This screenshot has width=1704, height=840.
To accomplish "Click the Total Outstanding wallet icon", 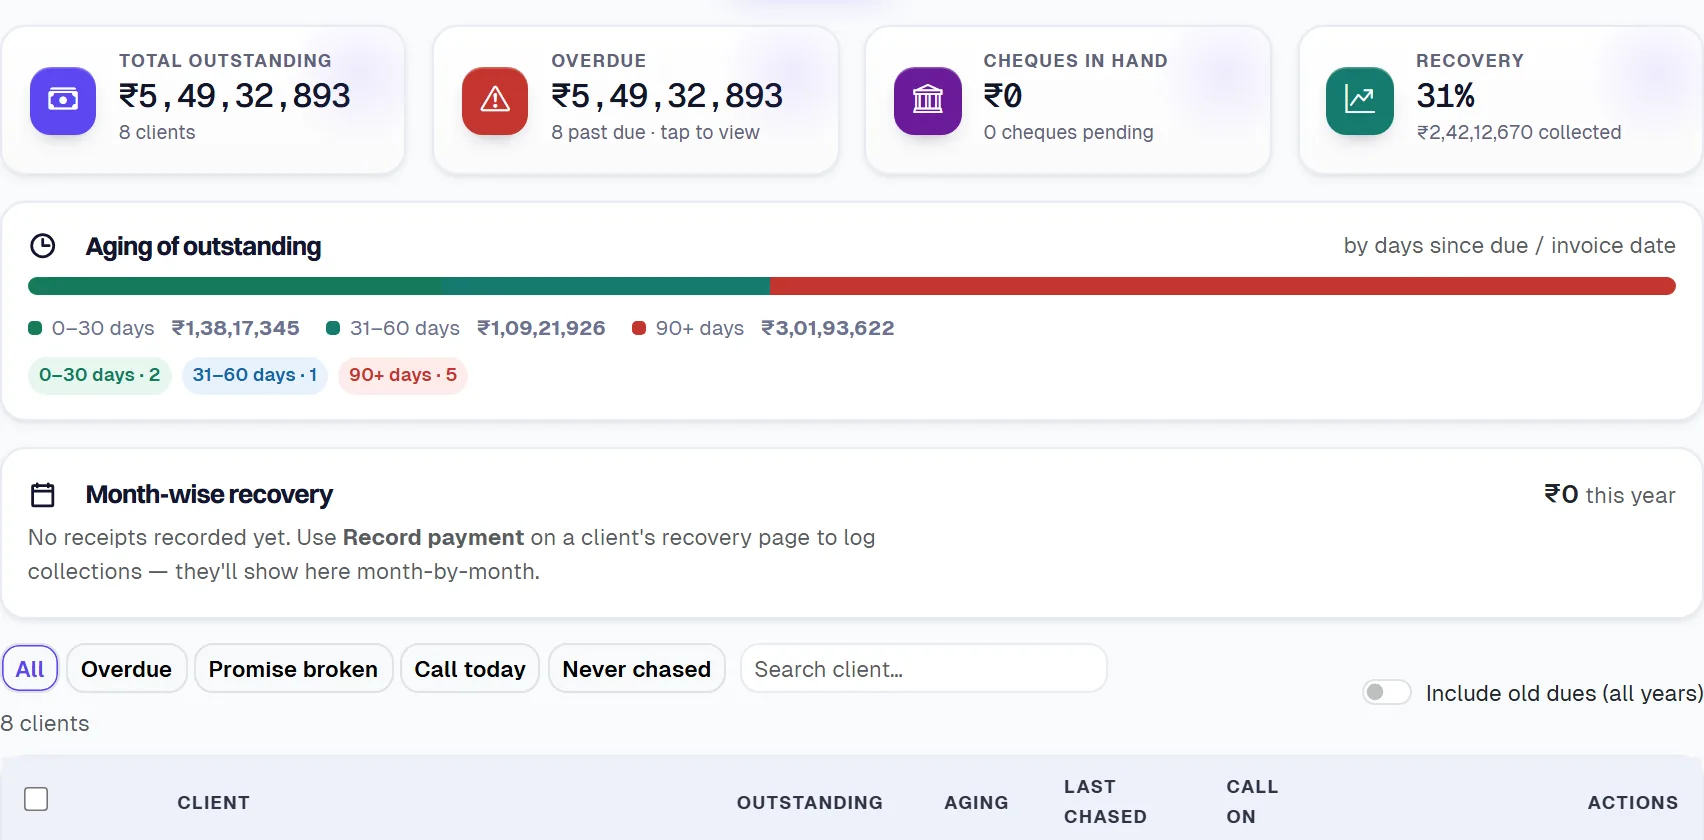I will [x=63, y=100].
